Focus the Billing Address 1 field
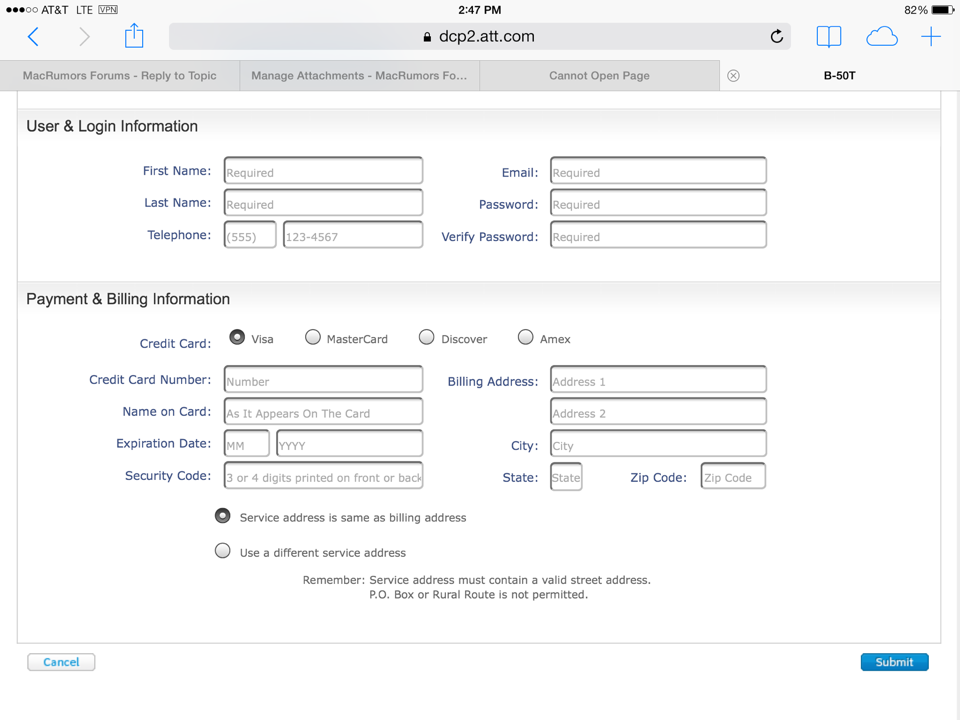960x720 pixels. [x=658, y=380]
